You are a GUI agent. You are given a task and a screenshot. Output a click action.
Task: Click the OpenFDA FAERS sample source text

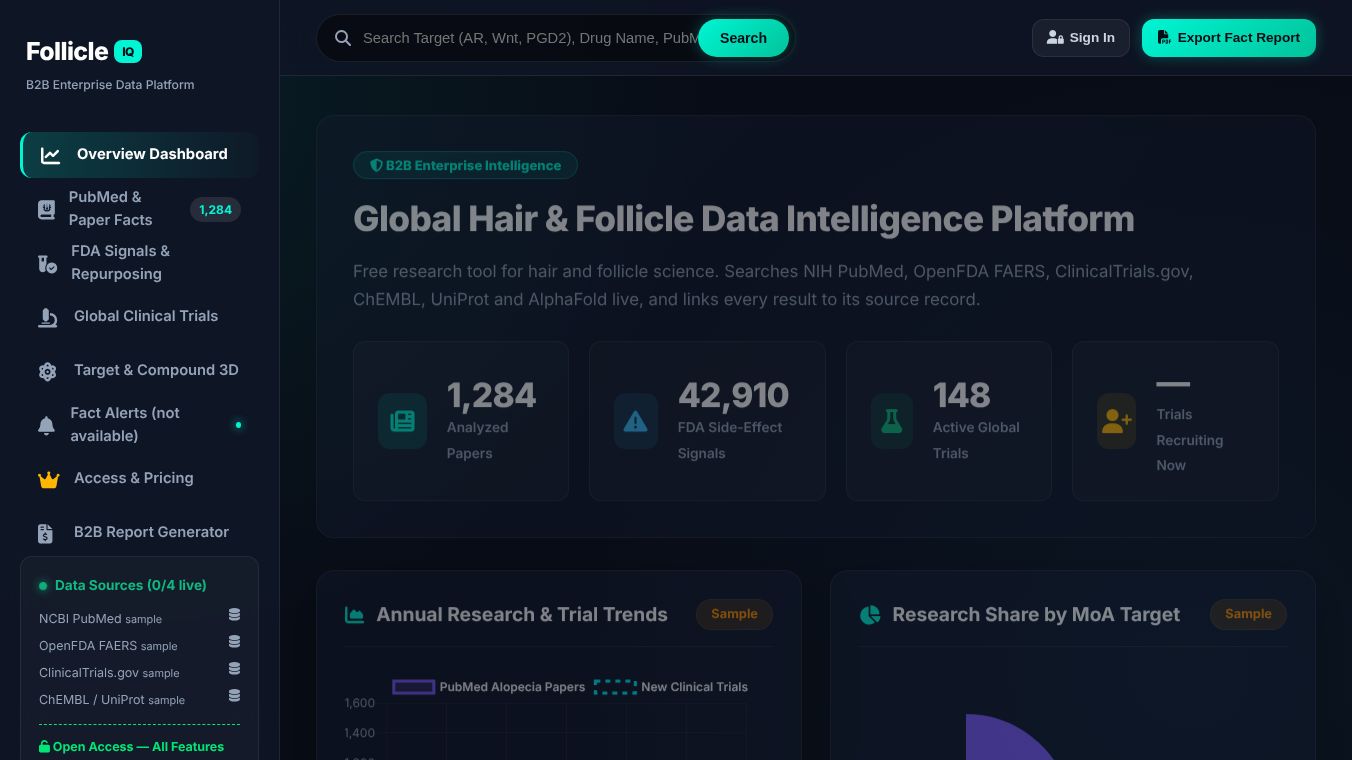pos(108,646)
